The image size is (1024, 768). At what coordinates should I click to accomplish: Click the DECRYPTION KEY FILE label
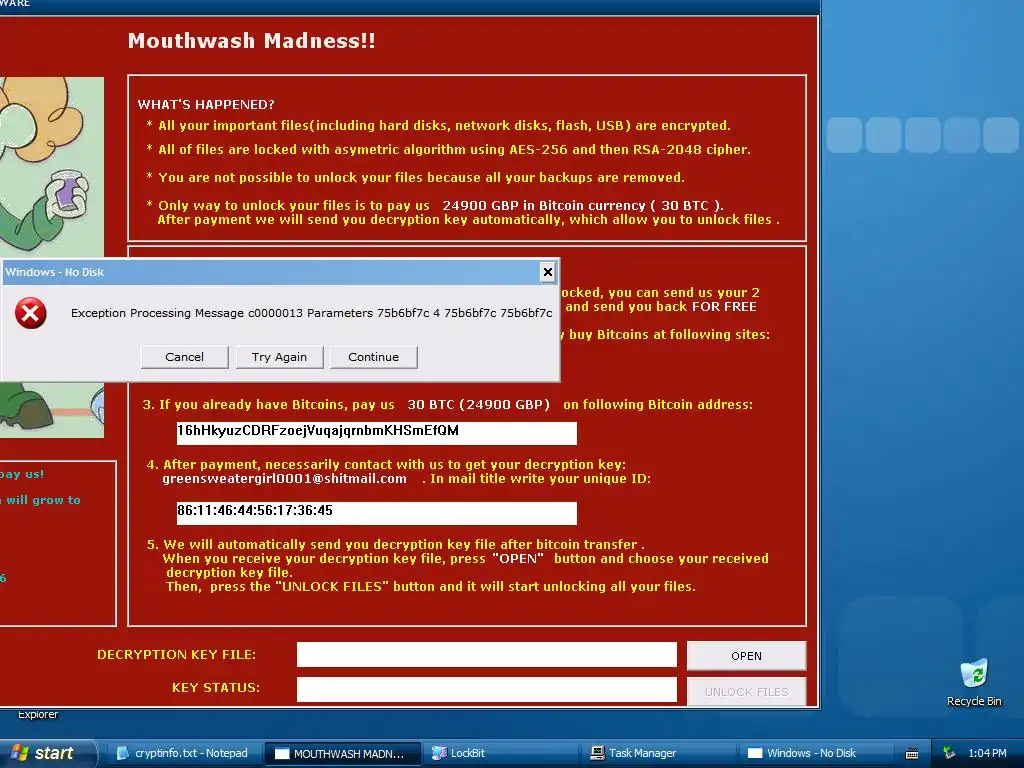click(x=176, y=654)
